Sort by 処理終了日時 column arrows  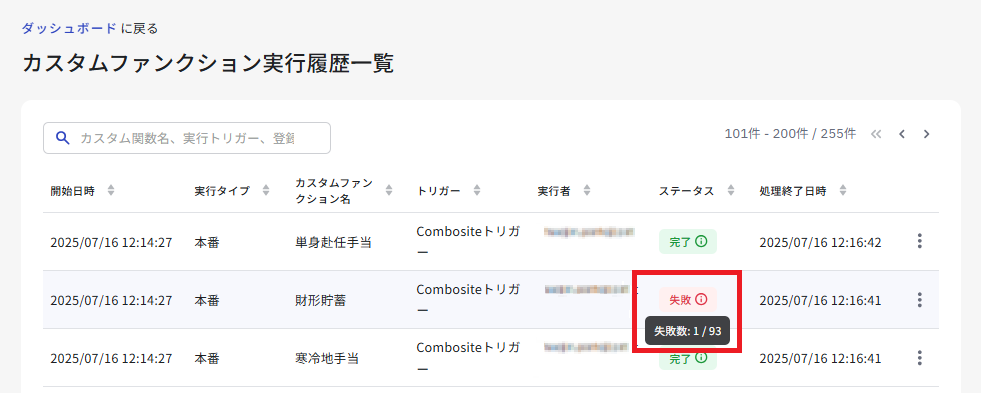pos(843,191)
